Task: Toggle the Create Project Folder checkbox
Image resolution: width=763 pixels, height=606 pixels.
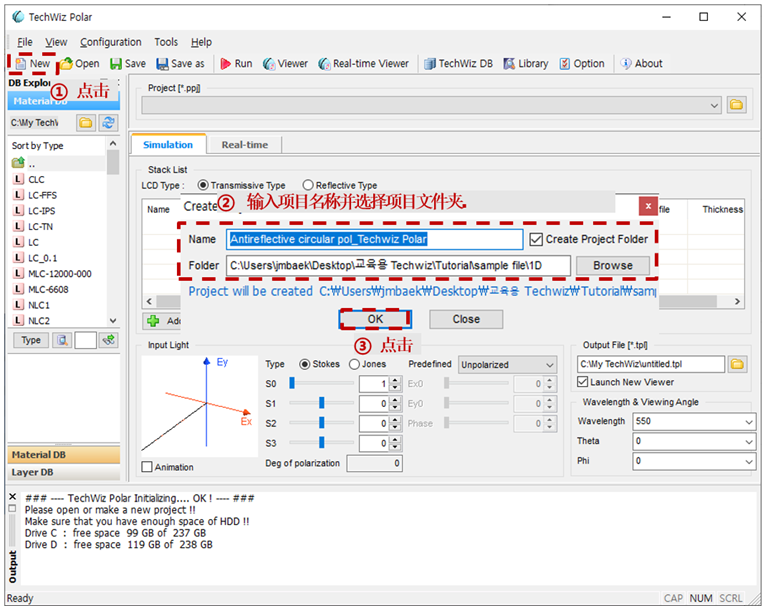Action: coord(536,239)
